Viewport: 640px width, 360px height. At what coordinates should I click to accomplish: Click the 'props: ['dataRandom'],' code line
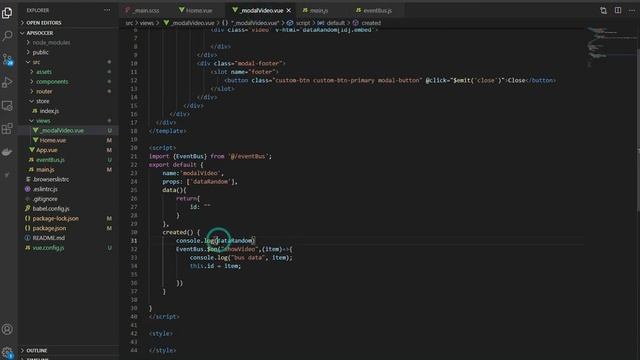(200, 182)
